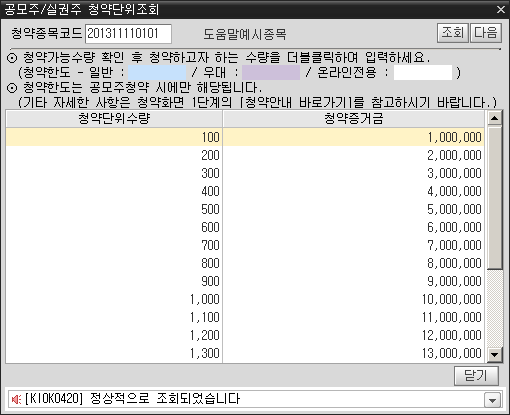
Task: Click the light blue 일반 limit swatch
Action: [x=157, y=72]
